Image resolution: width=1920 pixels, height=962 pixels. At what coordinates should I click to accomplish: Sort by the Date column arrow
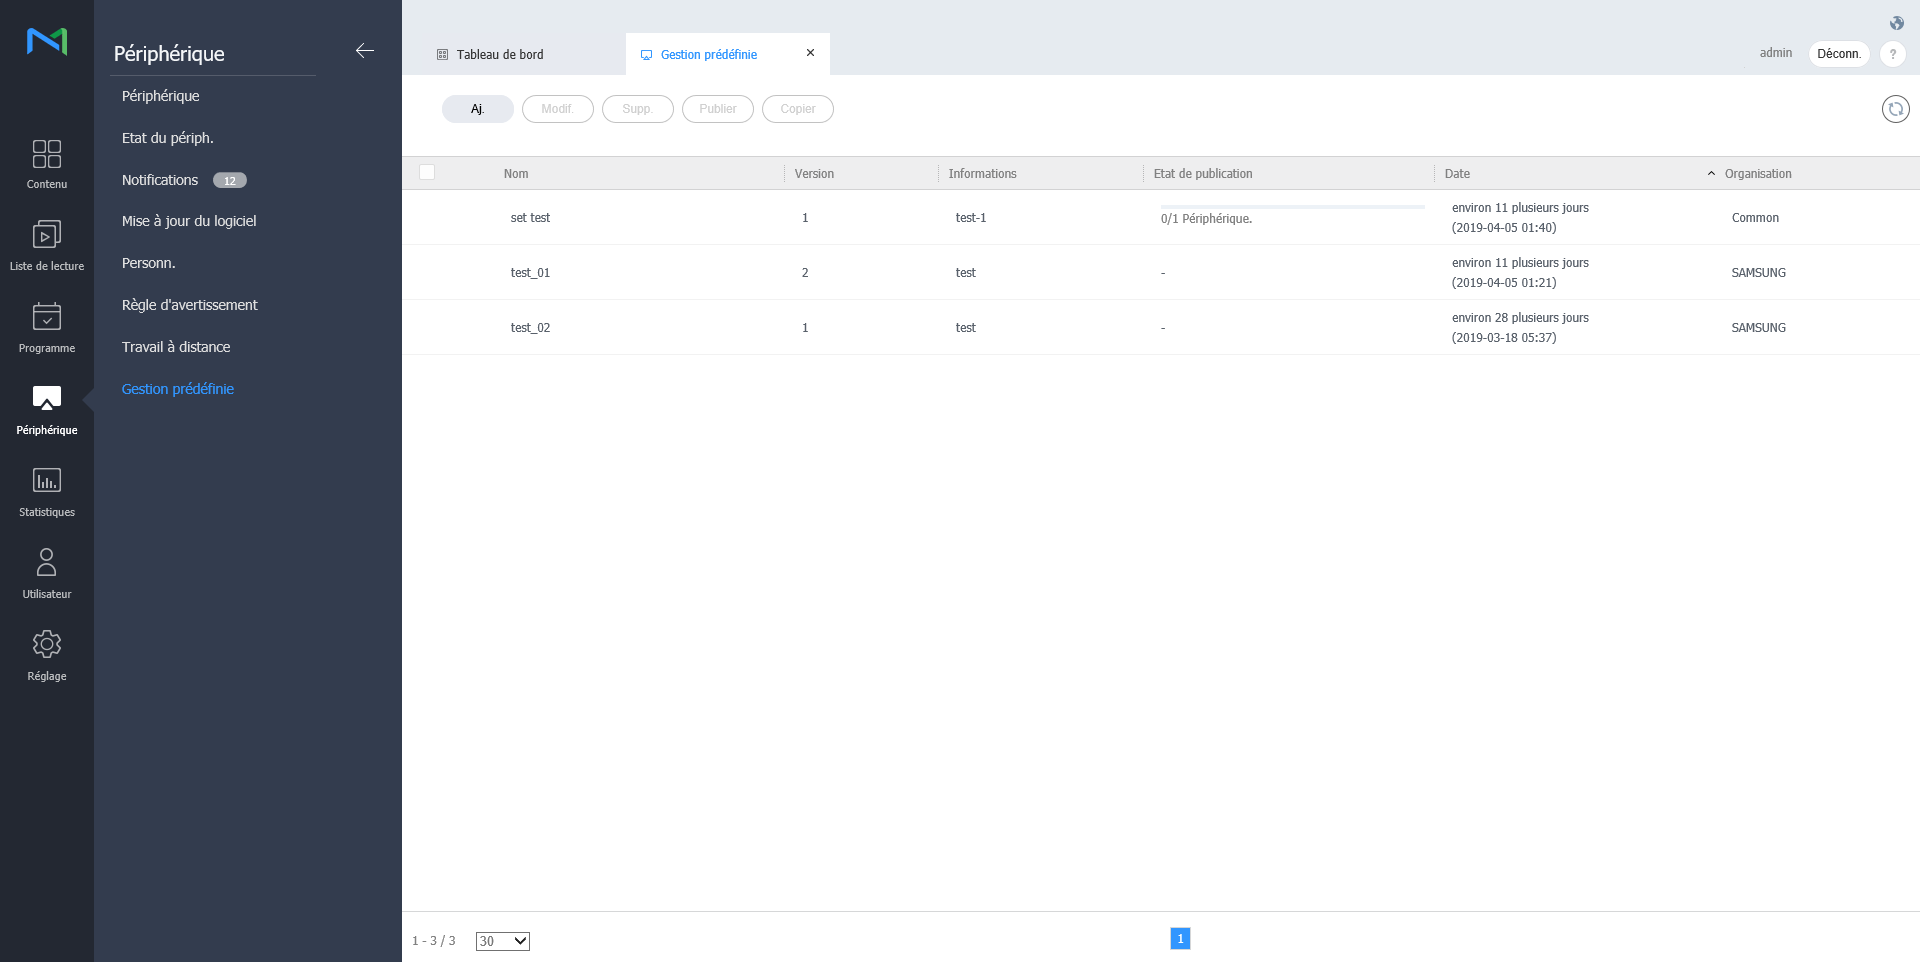tap(1711, 174)
